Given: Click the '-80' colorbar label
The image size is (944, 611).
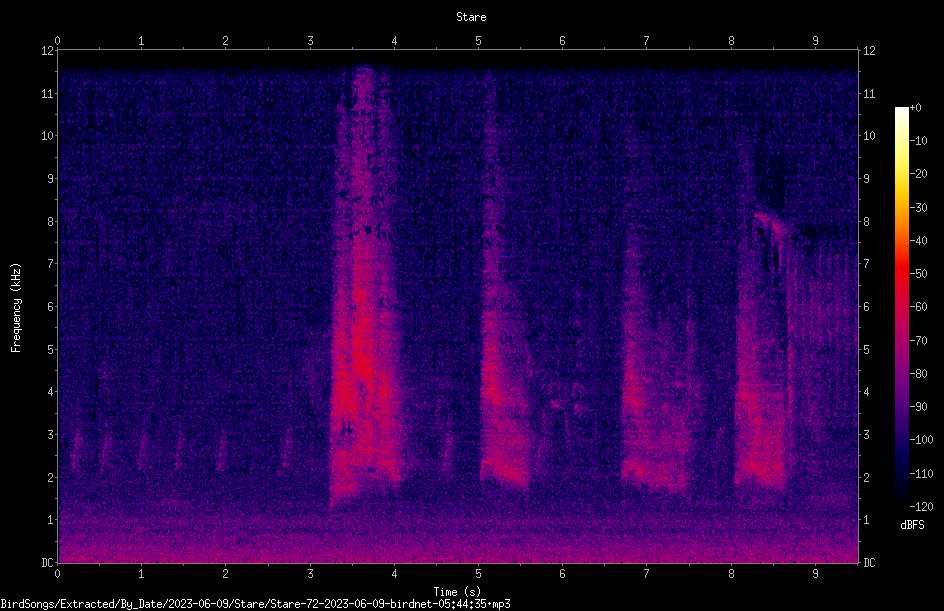Looking at the screenshot, I should tap(918, 373).
